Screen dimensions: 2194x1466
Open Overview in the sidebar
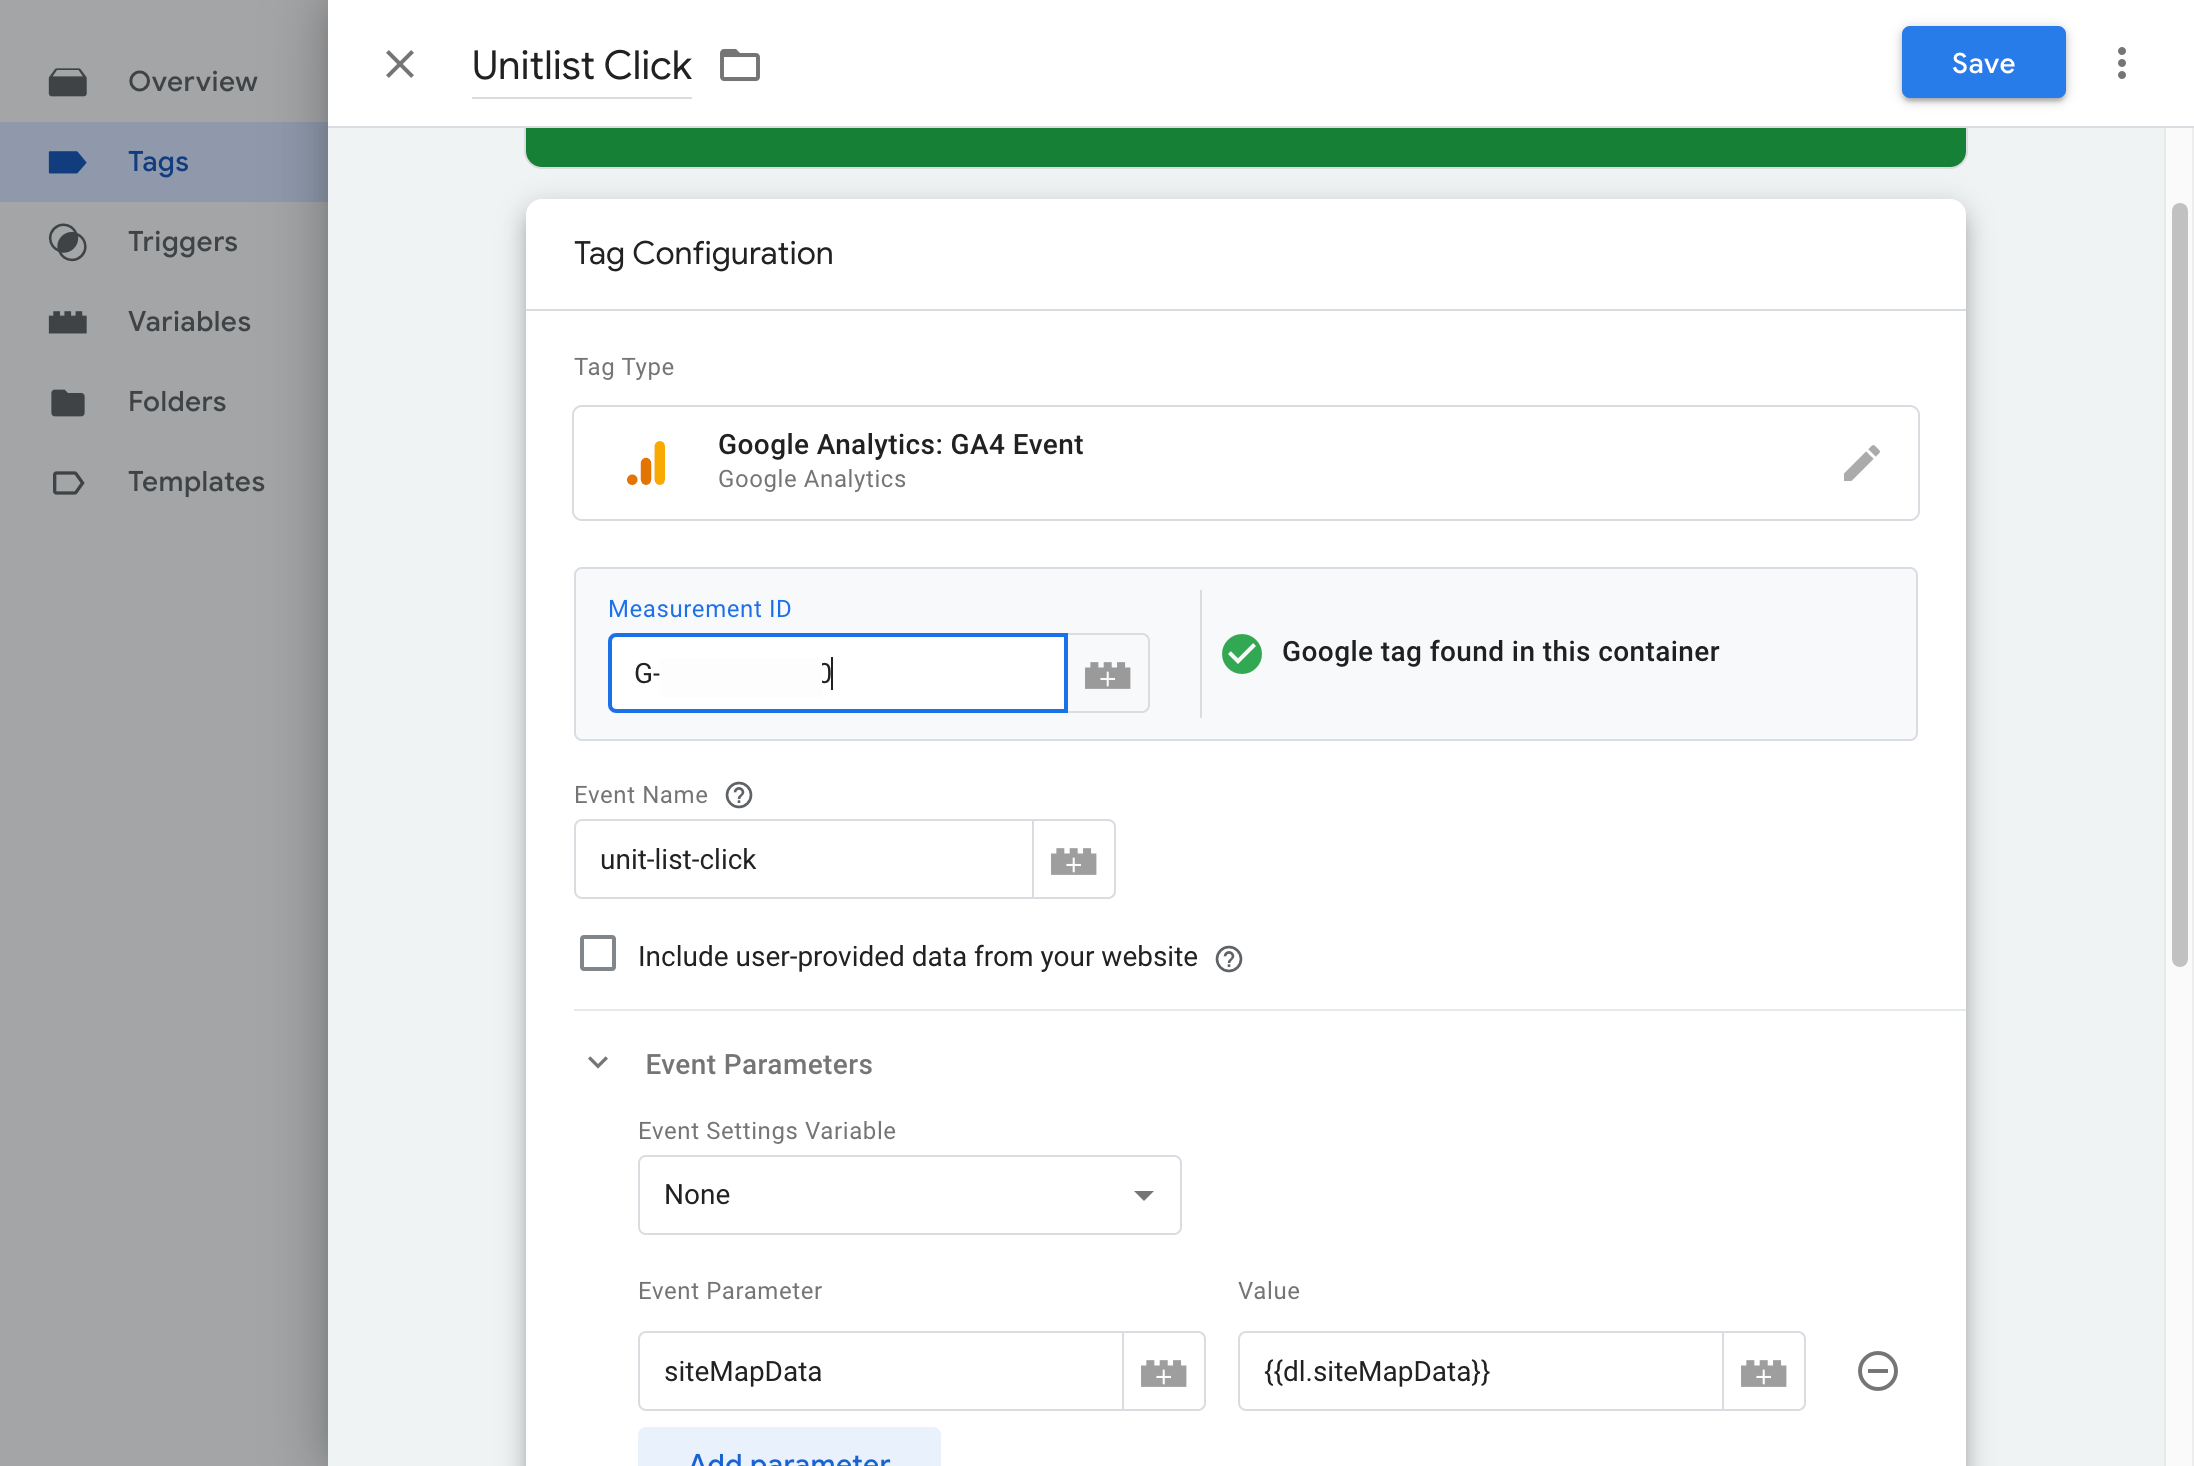pyautogui.click(x=164, y=81)
